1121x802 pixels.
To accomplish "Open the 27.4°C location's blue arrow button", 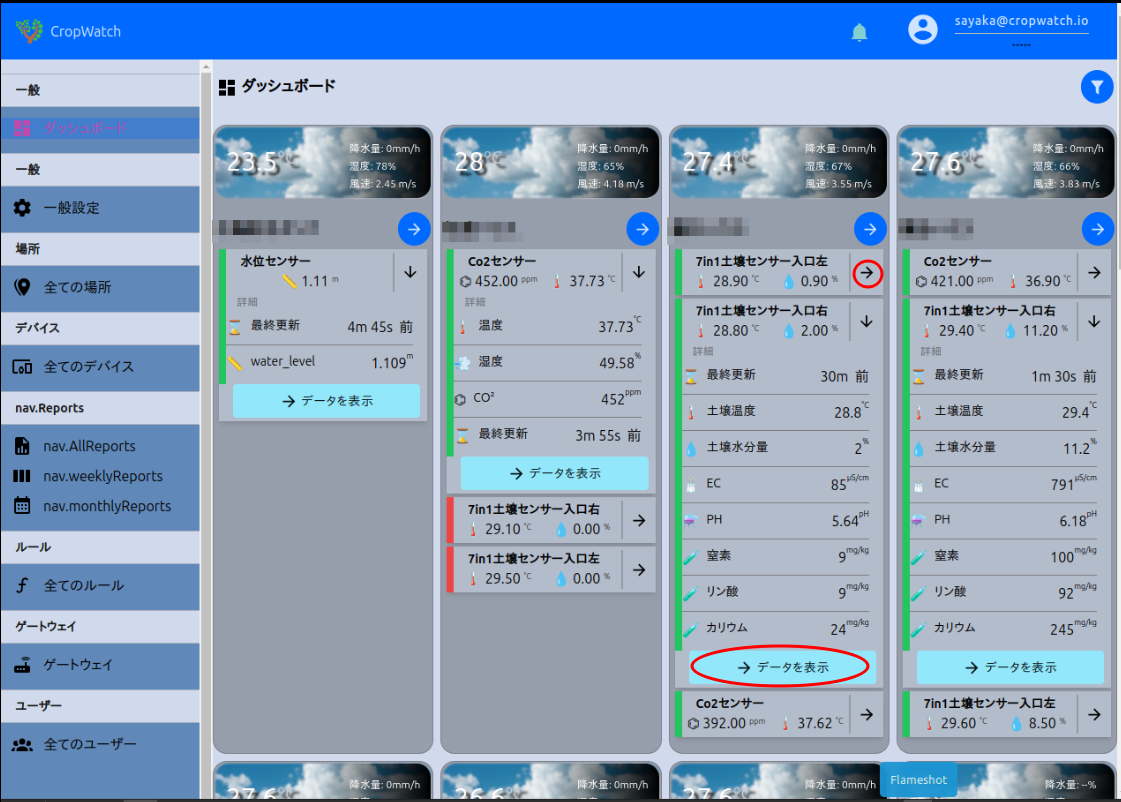I will (870, 229).
